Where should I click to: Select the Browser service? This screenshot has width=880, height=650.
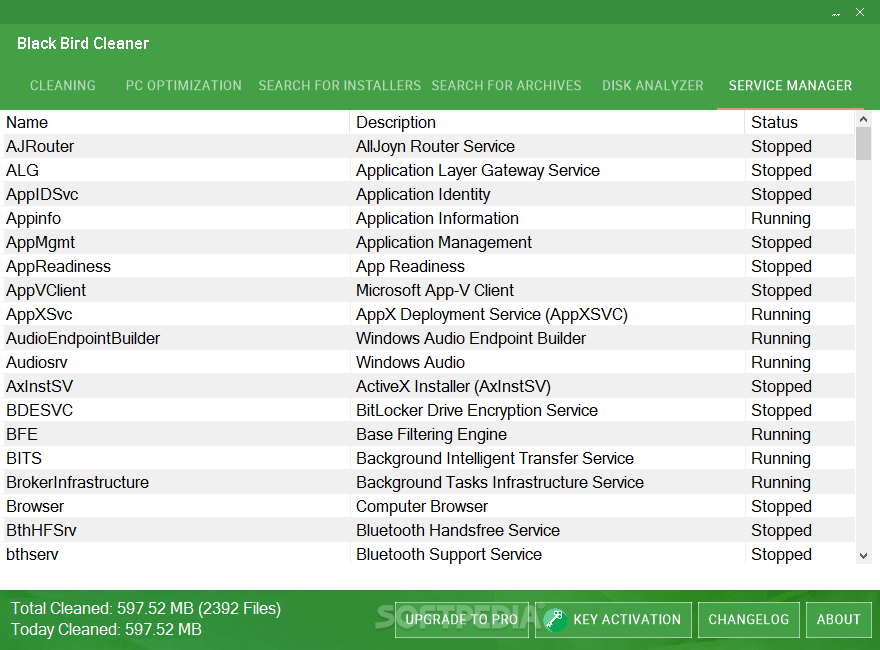35,506
